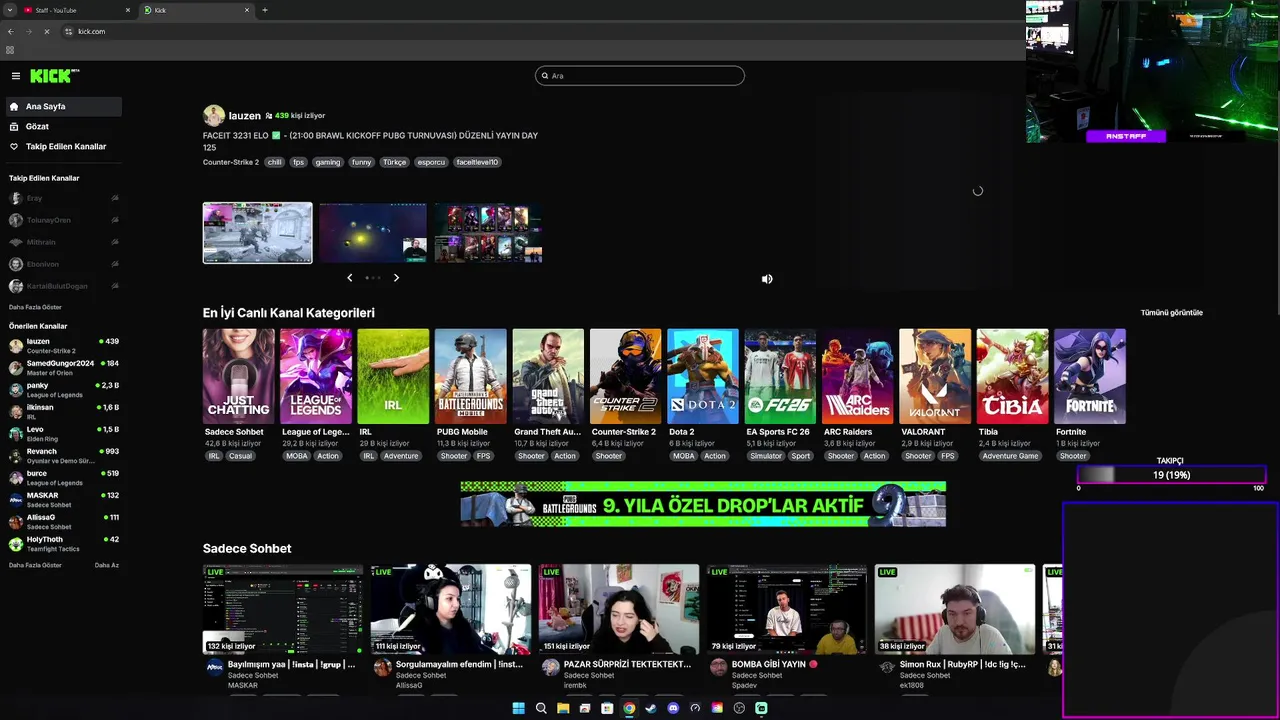Open the Fortnite category card

[1090, 377]
